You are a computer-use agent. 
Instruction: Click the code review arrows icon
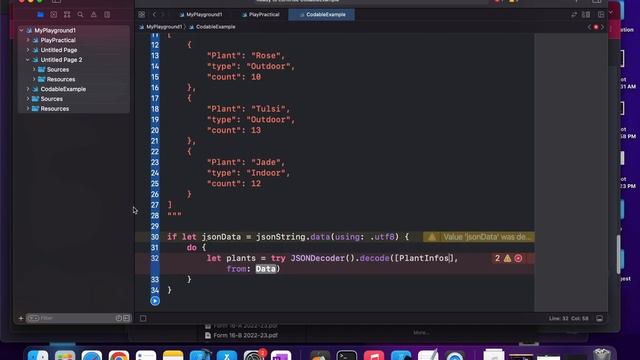574,15
